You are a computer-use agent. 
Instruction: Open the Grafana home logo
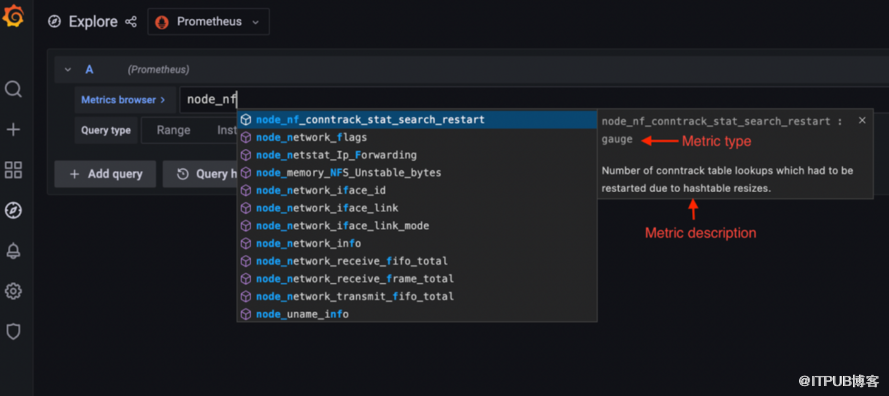coord(13,15)
